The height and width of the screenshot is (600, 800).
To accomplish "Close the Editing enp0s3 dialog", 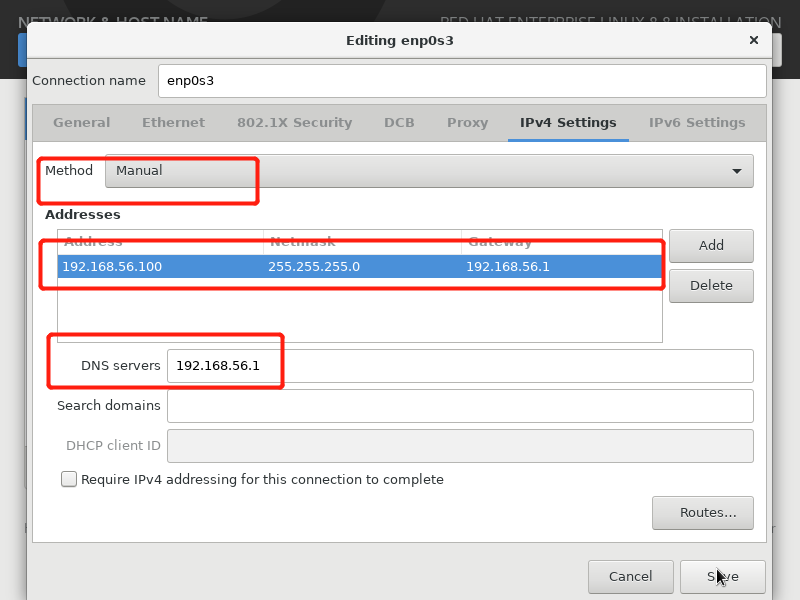I will (x=753, y=40).
